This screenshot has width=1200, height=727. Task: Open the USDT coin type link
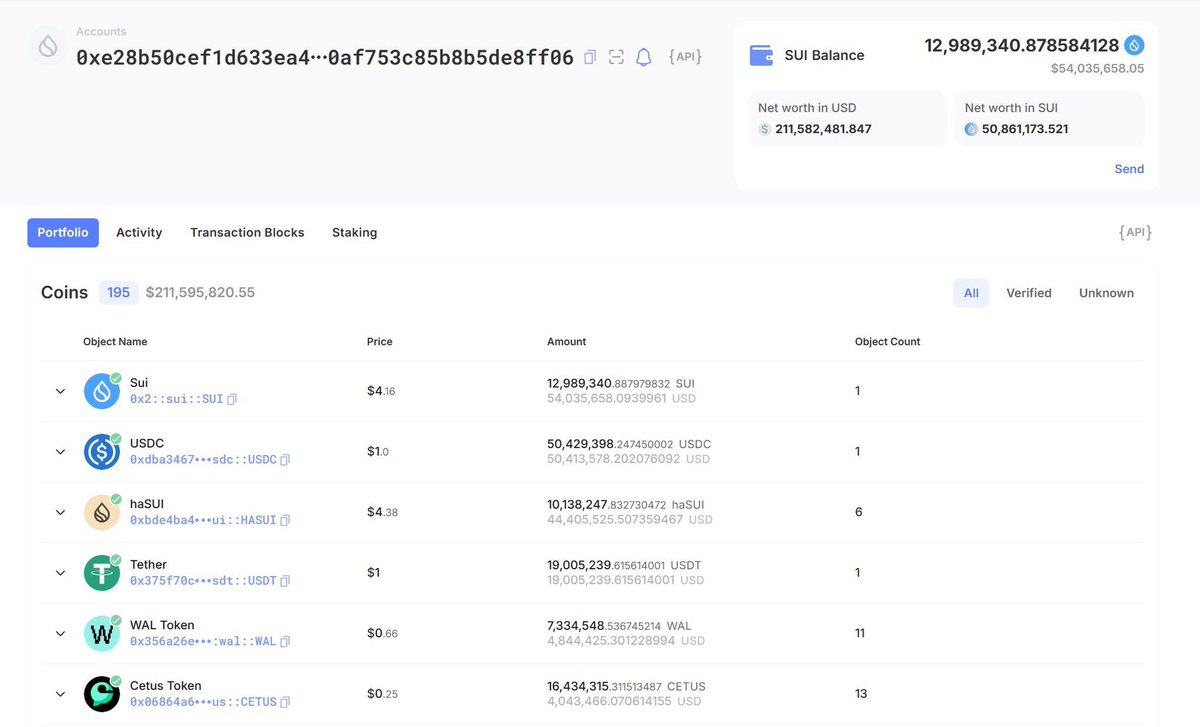point(203,581)
